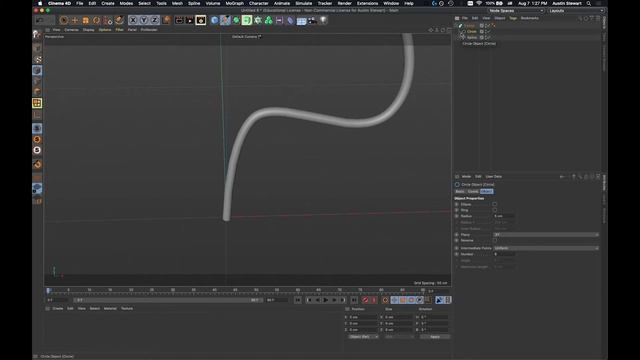Open the Object (Rel) coordinate dropdown
Viewport: 640px width, 360px height.
click(363, 337)
